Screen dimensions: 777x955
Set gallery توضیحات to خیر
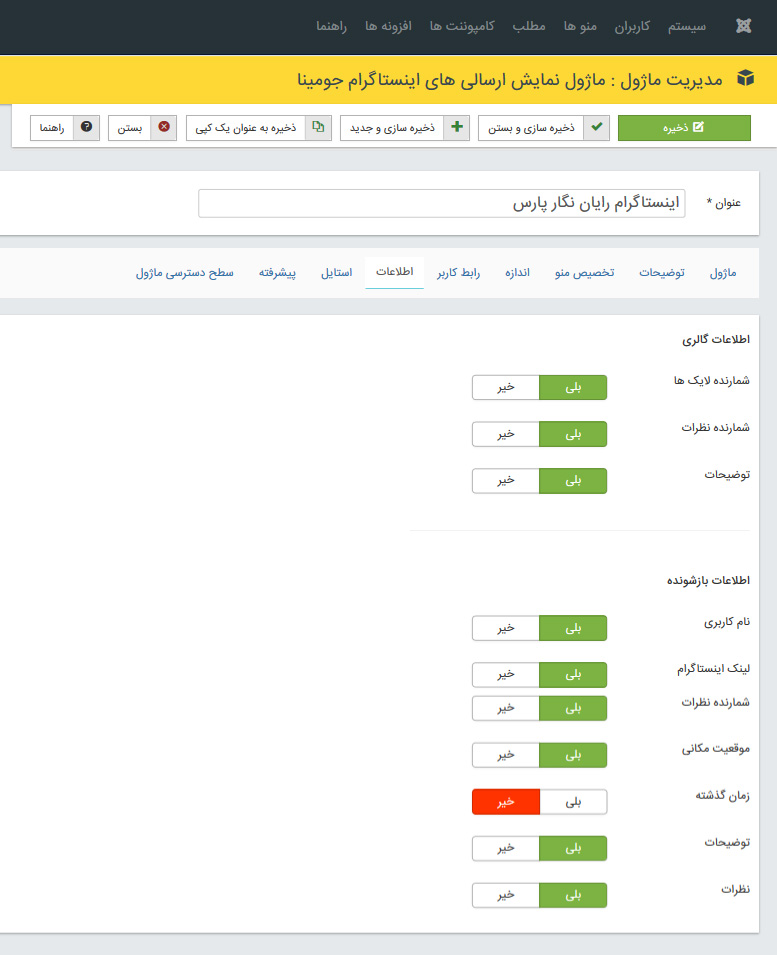click(506, 481)
